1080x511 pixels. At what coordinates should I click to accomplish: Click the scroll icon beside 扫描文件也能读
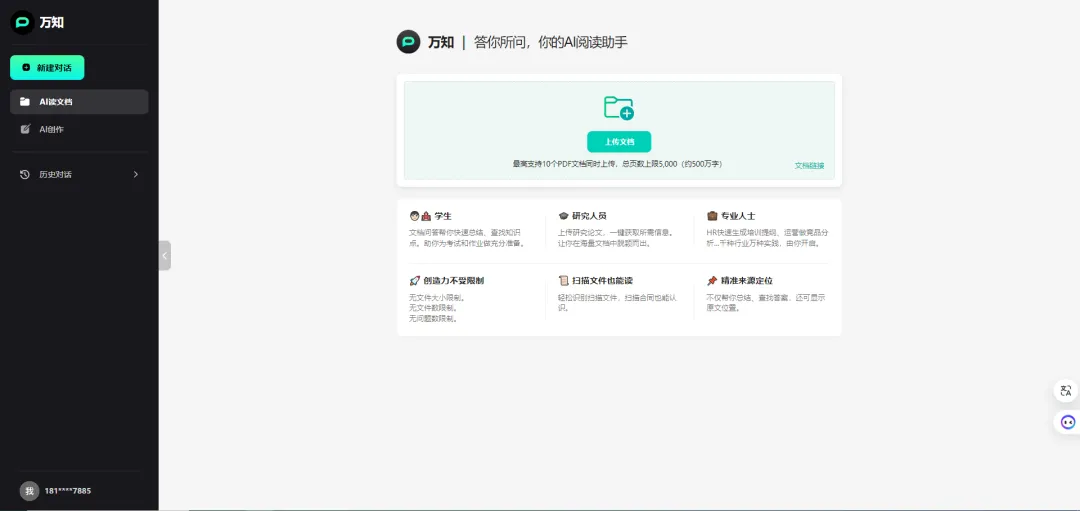pos(563,281)
